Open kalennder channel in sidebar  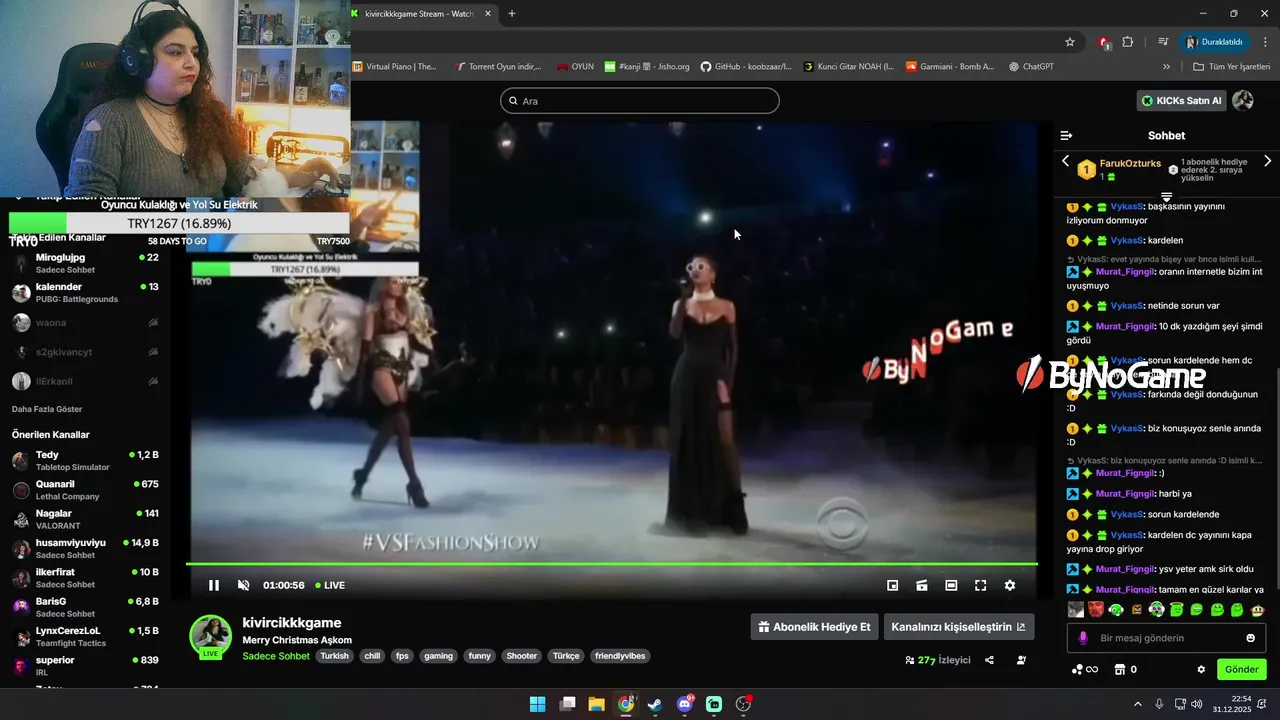[85, 293]
